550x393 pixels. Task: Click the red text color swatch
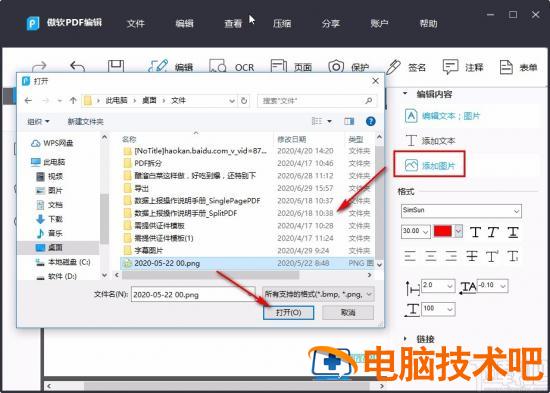coord(443,231)
